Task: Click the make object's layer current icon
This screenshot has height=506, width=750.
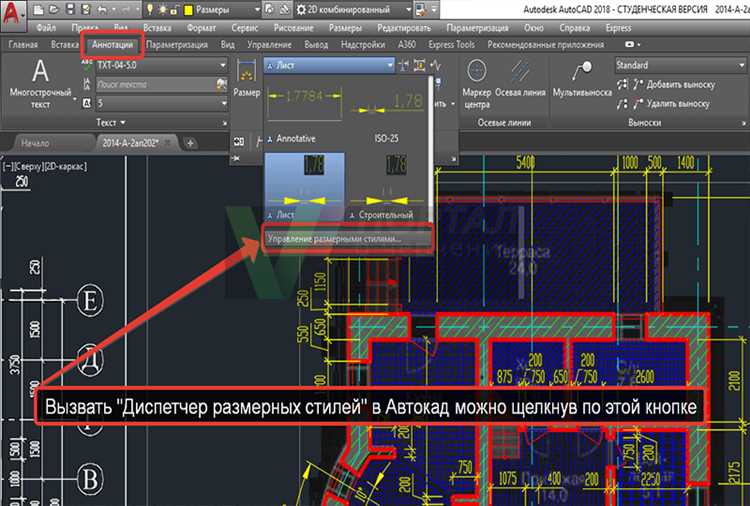Action: pos(270,9)
